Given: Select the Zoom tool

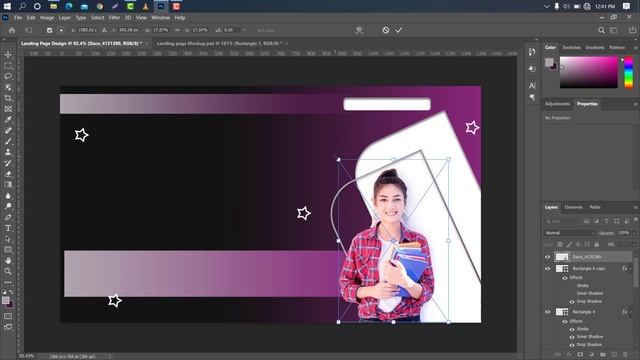Looking at the screenshot, I should coord(8,271).
